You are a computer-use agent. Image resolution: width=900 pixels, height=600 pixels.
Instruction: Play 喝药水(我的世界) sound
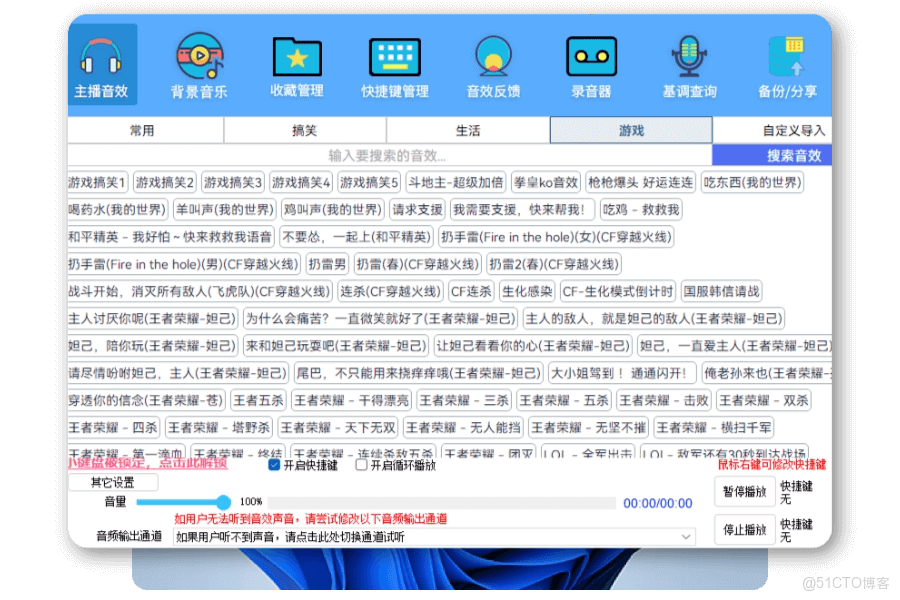[118, 210]
